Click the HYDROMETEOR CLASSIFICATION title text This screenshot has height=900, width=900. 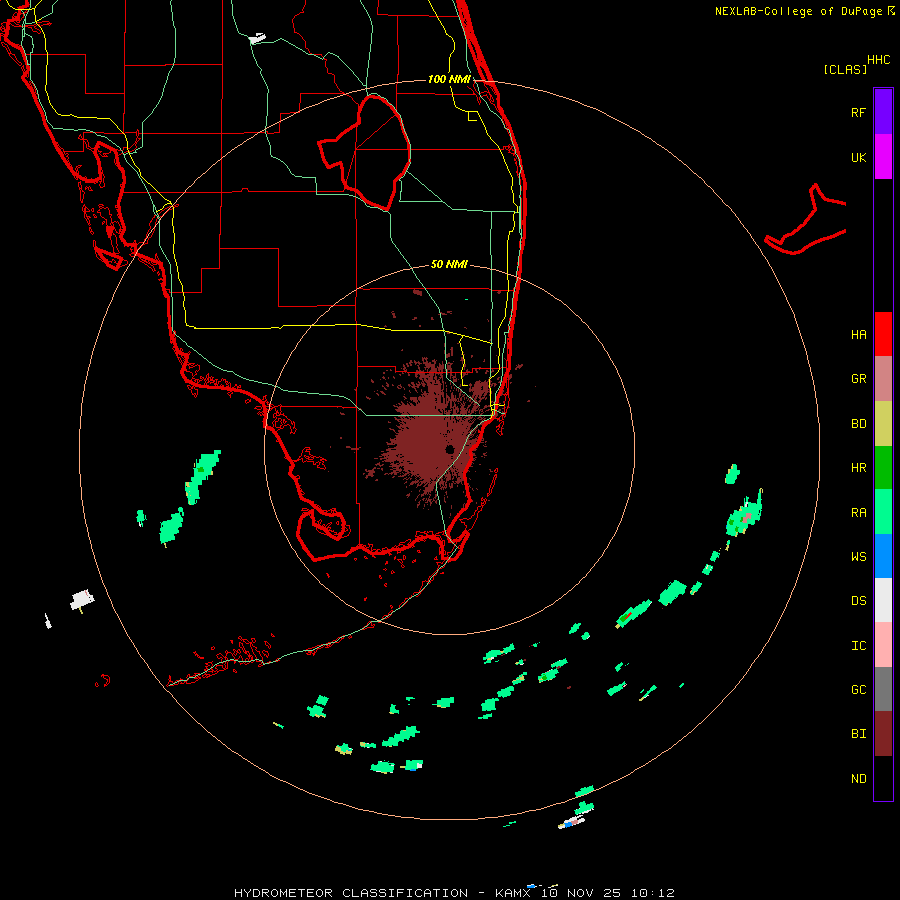351,893
